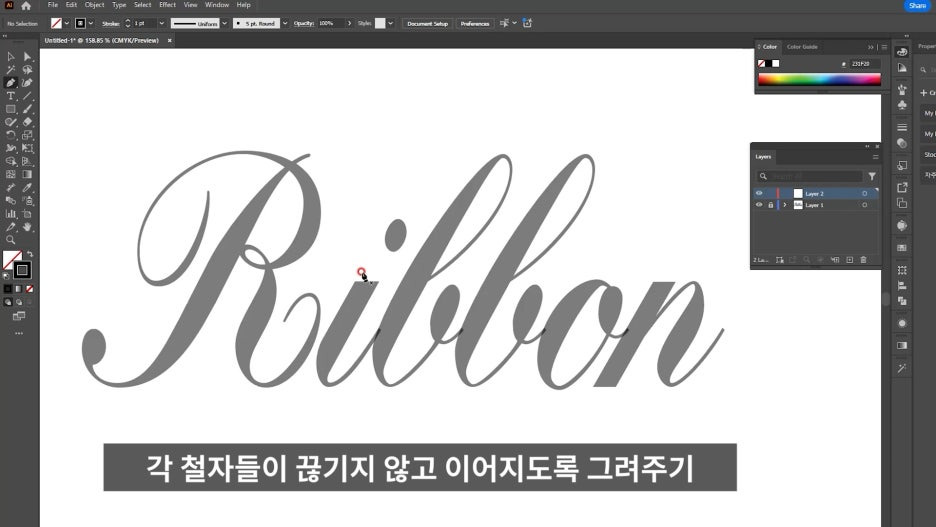Select the Column Graph tool
Viewport: 936px width, 527px height.
click(11, 214)
